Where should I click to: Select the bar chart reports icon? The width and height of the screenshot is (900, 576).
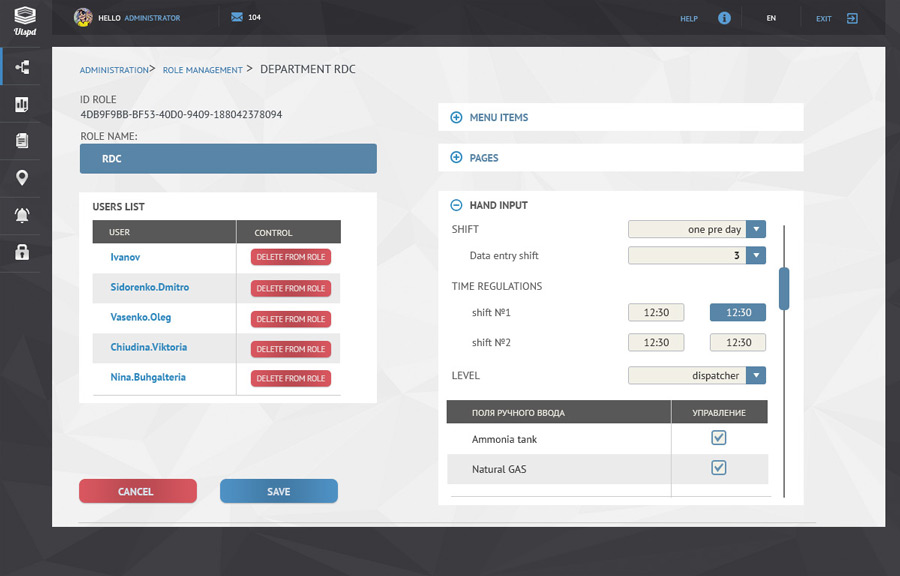[22, 103]
